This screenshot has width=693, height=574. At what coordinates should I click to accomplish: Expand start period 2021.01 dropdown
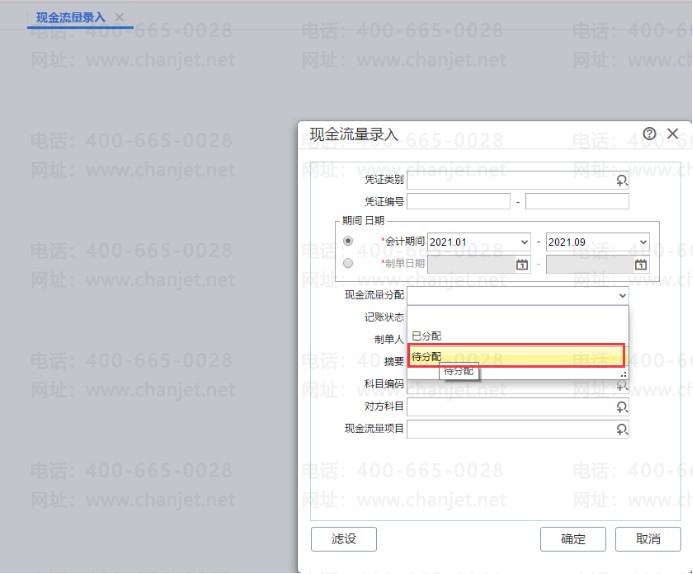(524, 242)
